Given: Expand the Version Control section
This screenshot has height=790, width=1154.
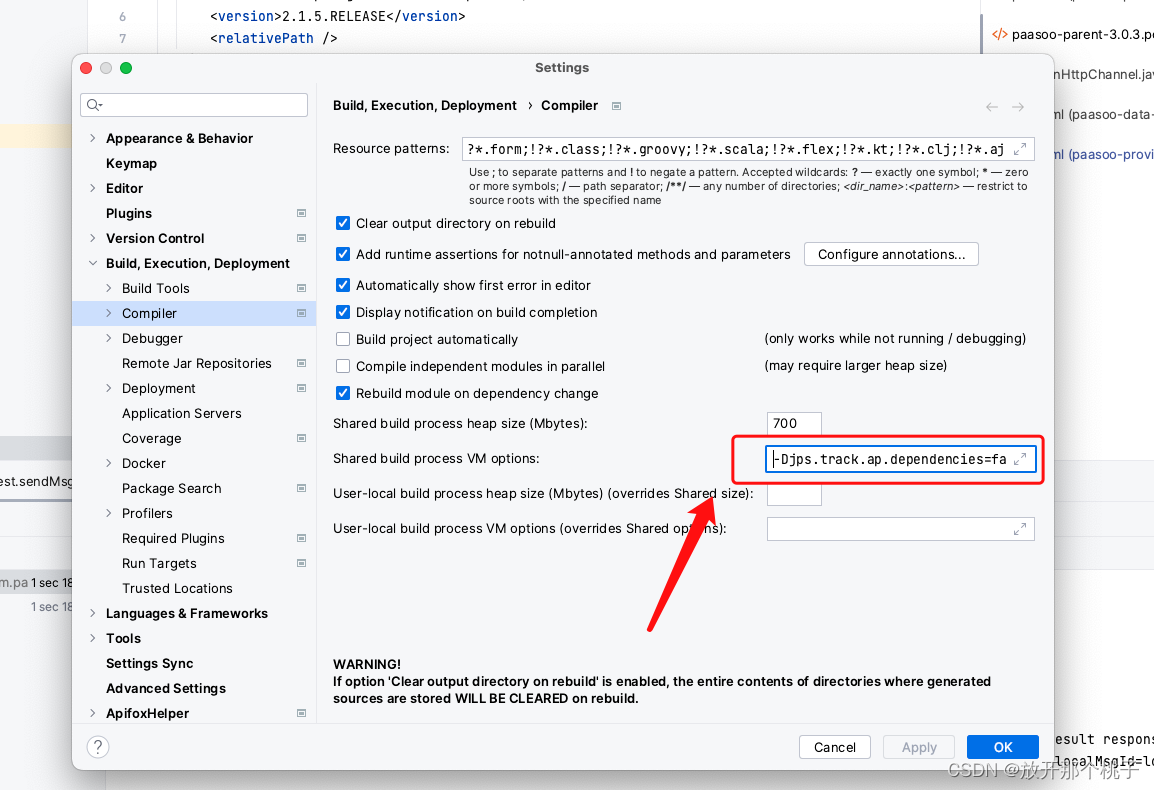Looking at the screenshot, I should (93, 239).
